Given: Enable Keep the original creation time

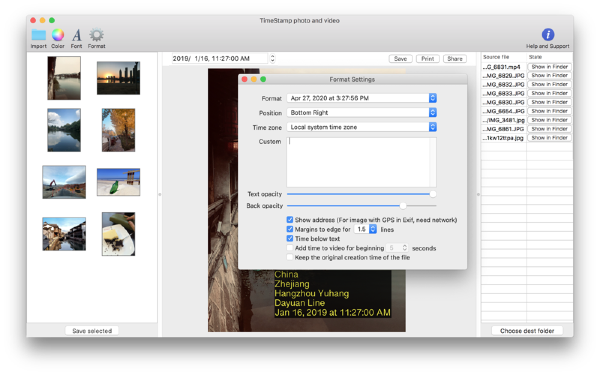Looking at the screenshot, I should point(290,257).
